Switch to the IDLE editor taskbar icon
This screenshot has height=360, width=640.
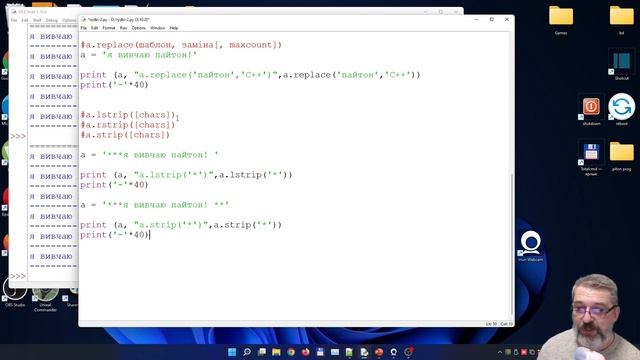(364, 352)
